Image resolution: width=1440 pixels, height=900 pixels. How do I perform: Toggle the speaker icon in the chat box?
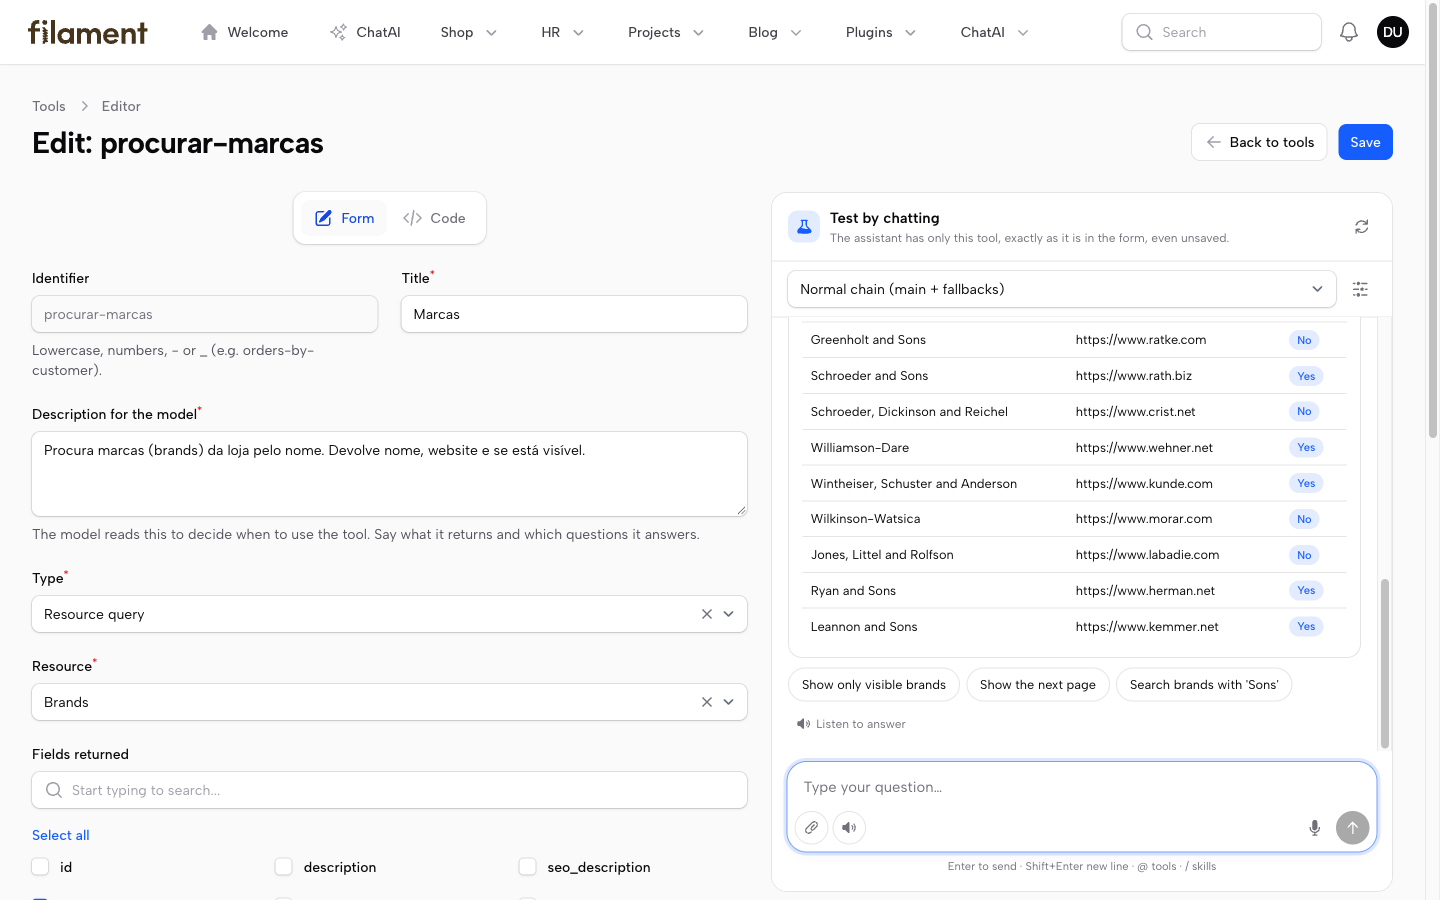click(x=849, y=828)
